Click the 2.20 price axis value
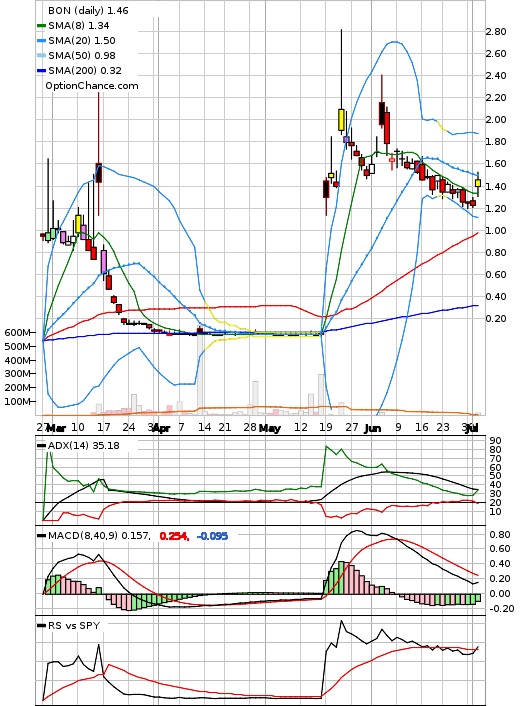The image size is (526, 706). pyautogui.click(x=496, y=98)
